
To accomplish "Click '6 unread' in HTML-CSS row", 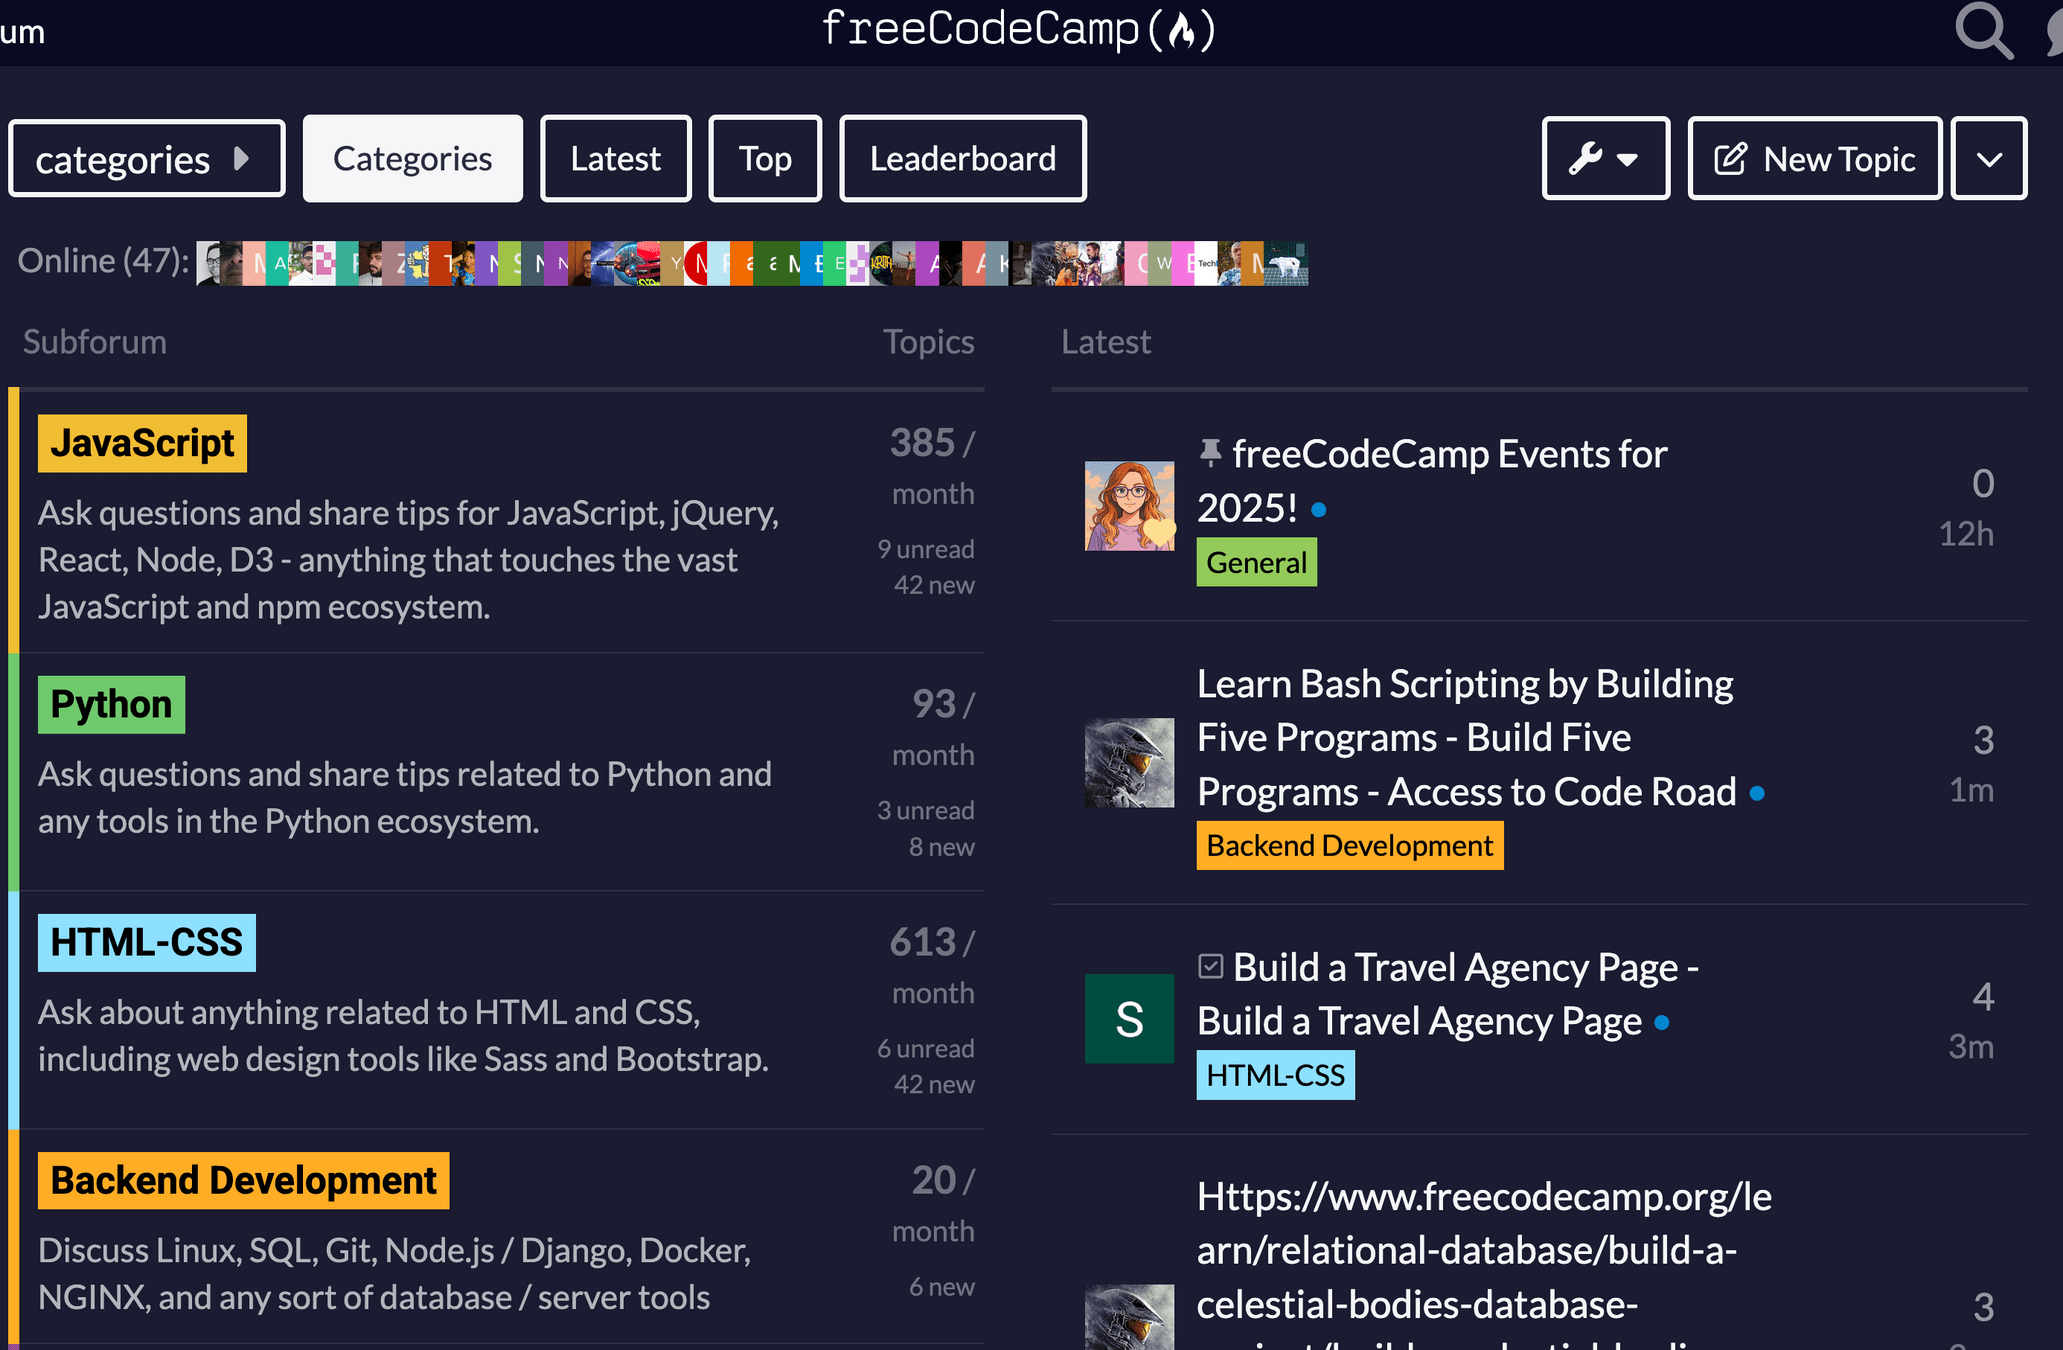I will (925, 1048).
